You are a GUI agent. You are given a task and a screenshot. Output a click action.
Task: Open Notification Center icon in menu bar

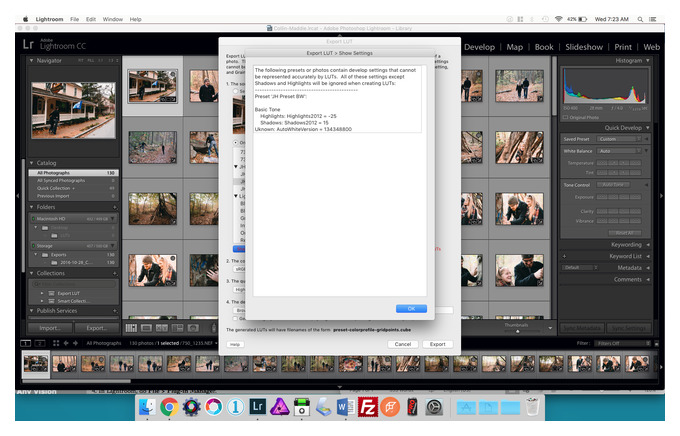pyautogui.click(x=653, y=19)
